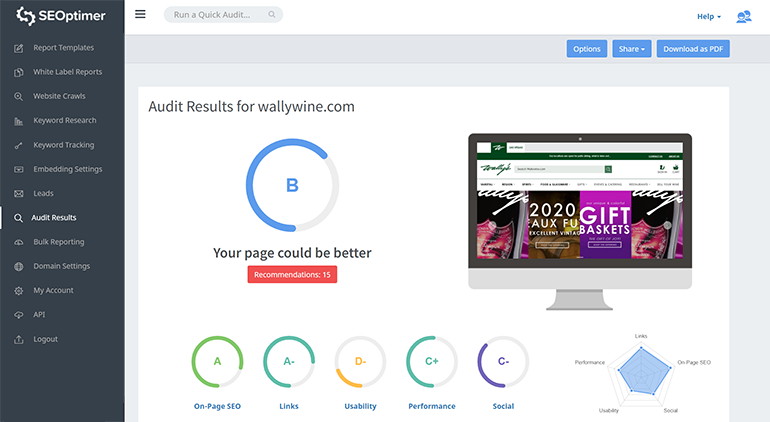Type in the Run a Quick Audit field

(223, 15)
